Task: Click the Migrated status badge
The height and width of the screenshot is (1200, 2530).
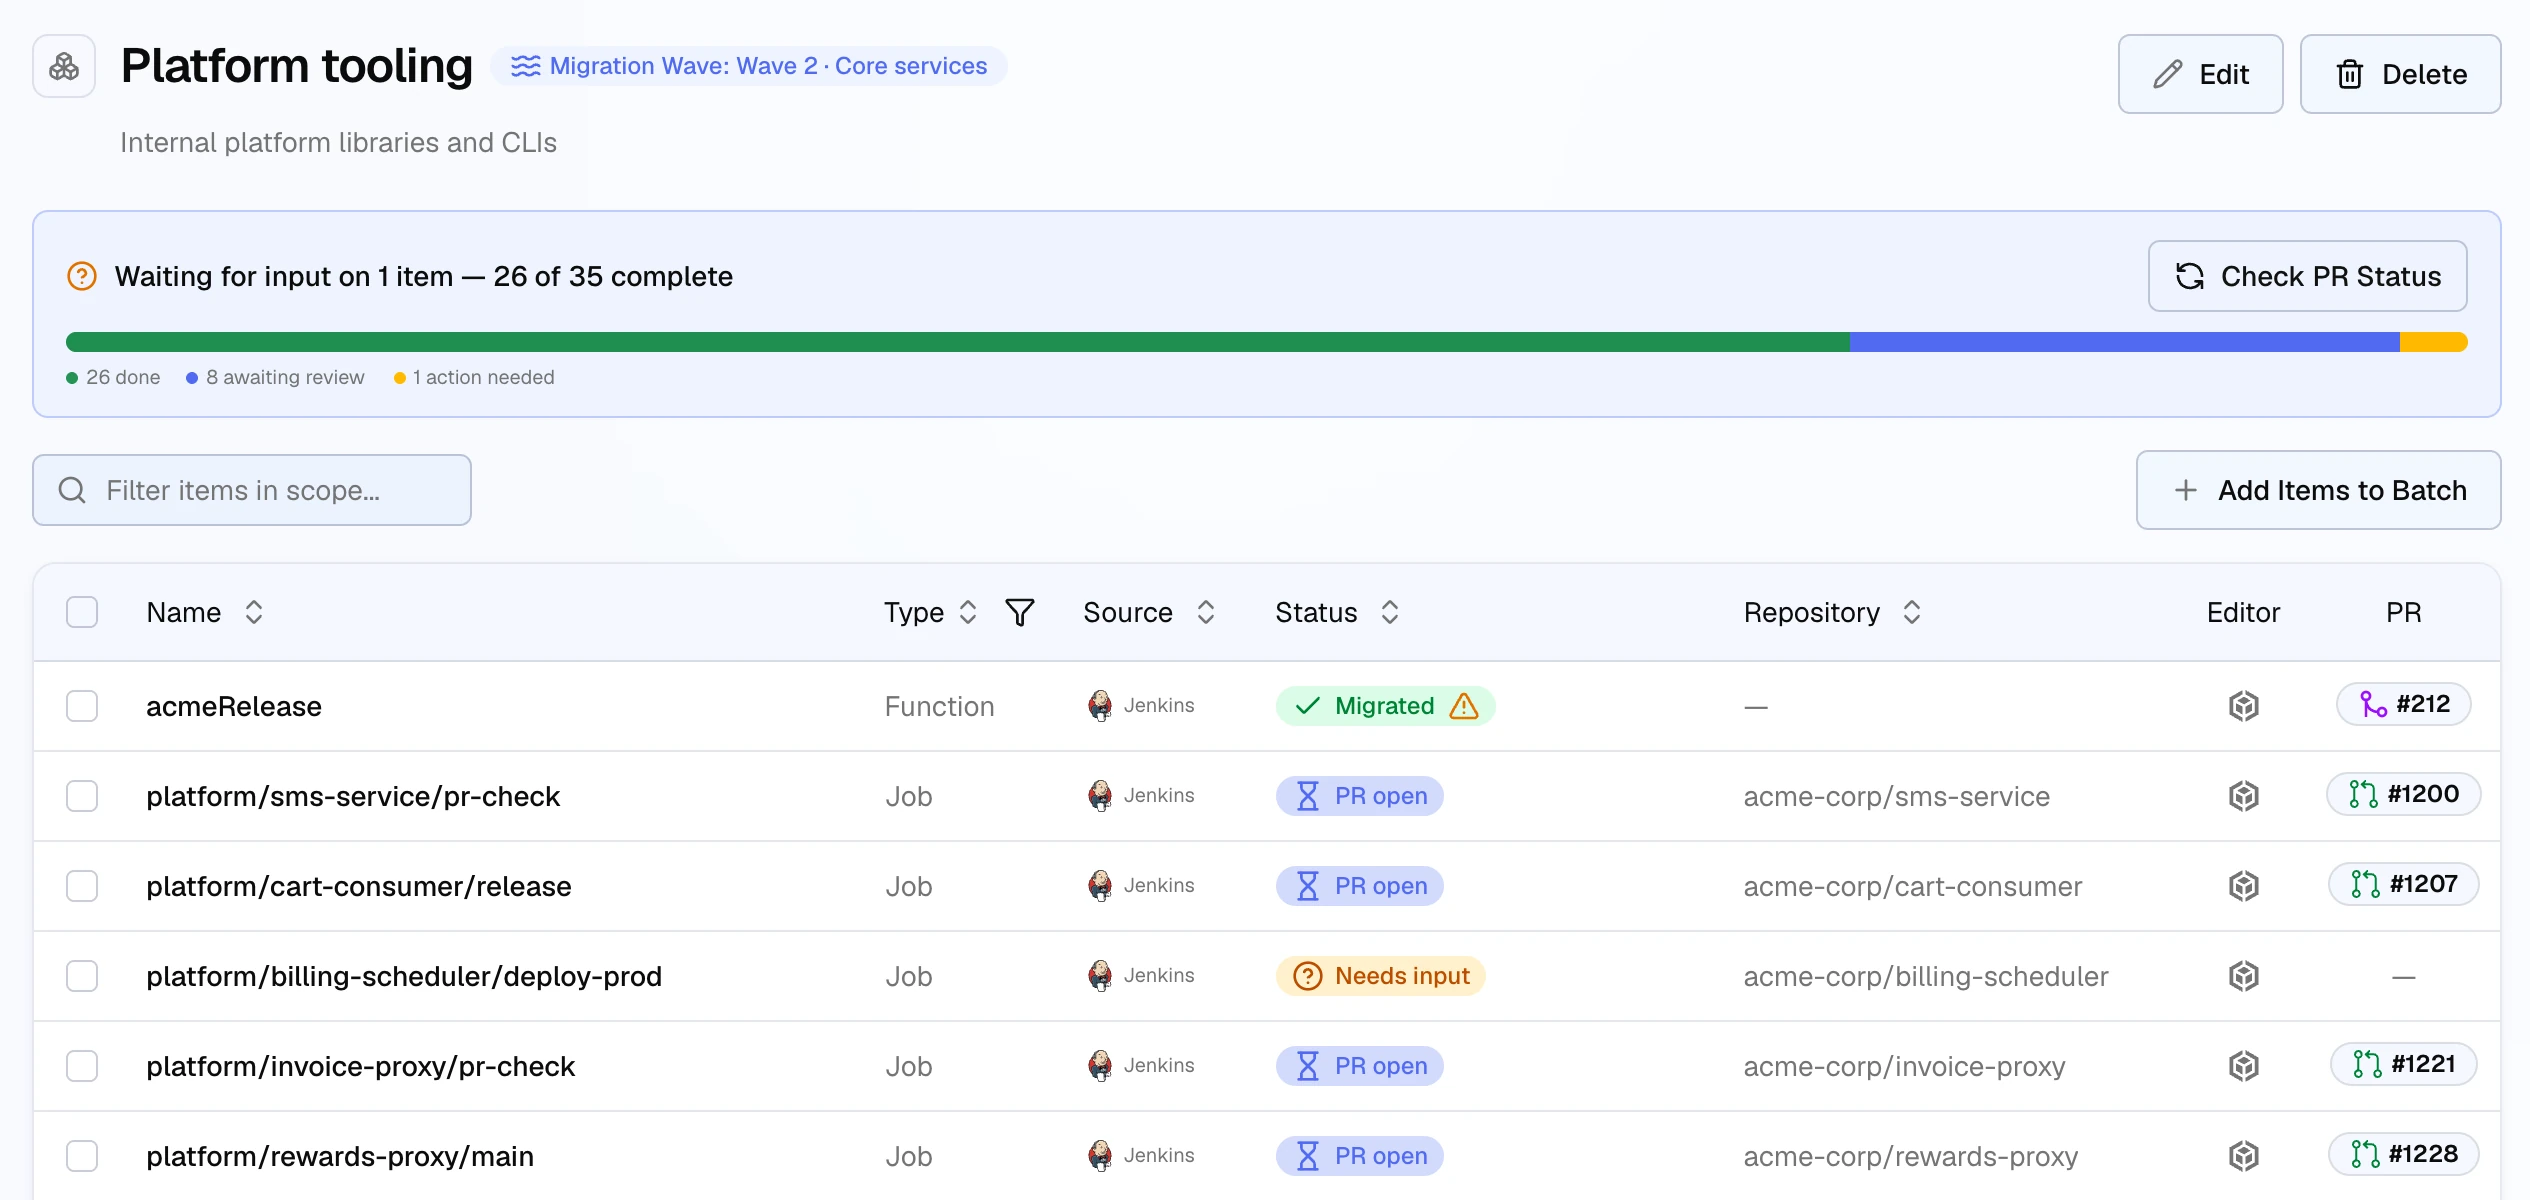Action: click(x=1385, y=706)
